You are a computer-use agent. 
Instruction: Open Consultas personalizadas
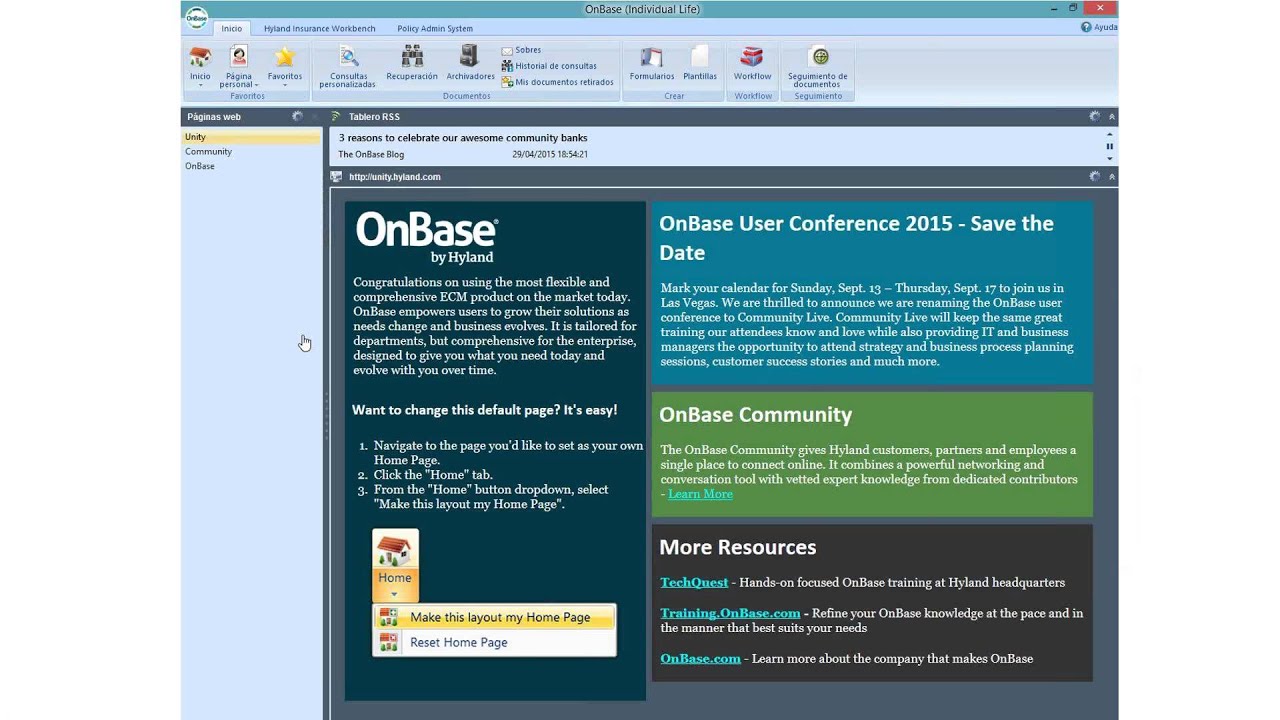[x=348, y=66]
